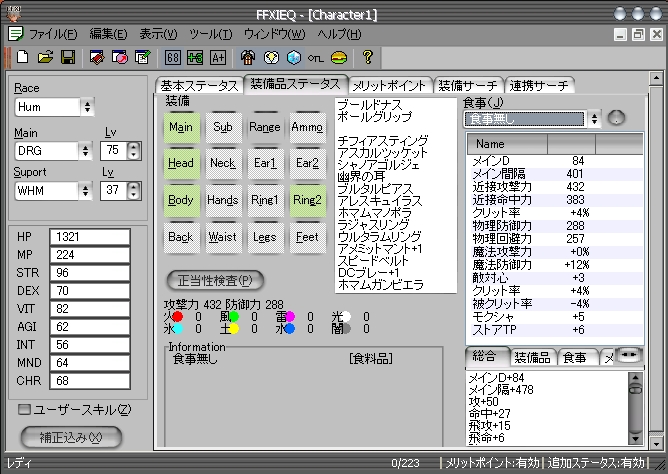Click the tab scroll arrows beside 食事 tab
Screen dimensions: 668x474
tap(629, 354)
